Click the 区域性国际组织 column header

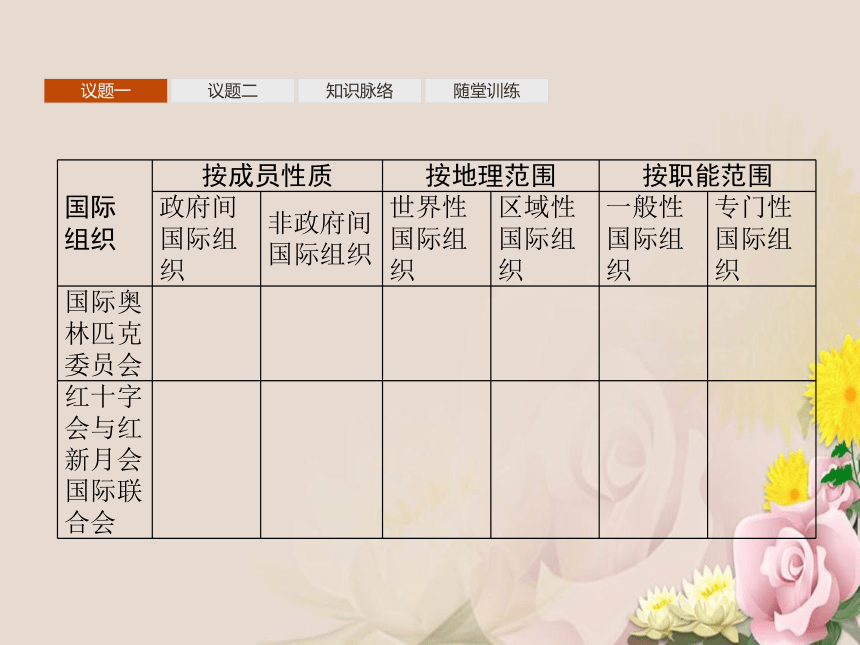545,239
